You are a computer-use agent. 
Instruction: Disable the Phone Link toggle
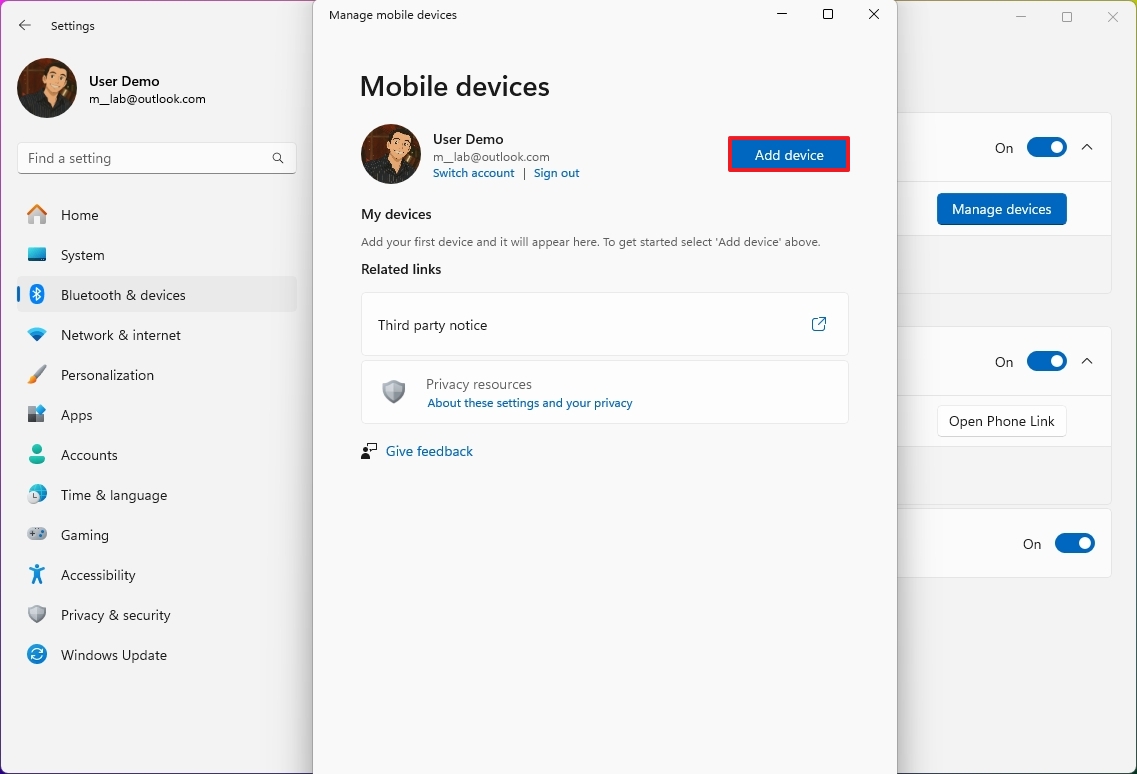point(1046,361)
